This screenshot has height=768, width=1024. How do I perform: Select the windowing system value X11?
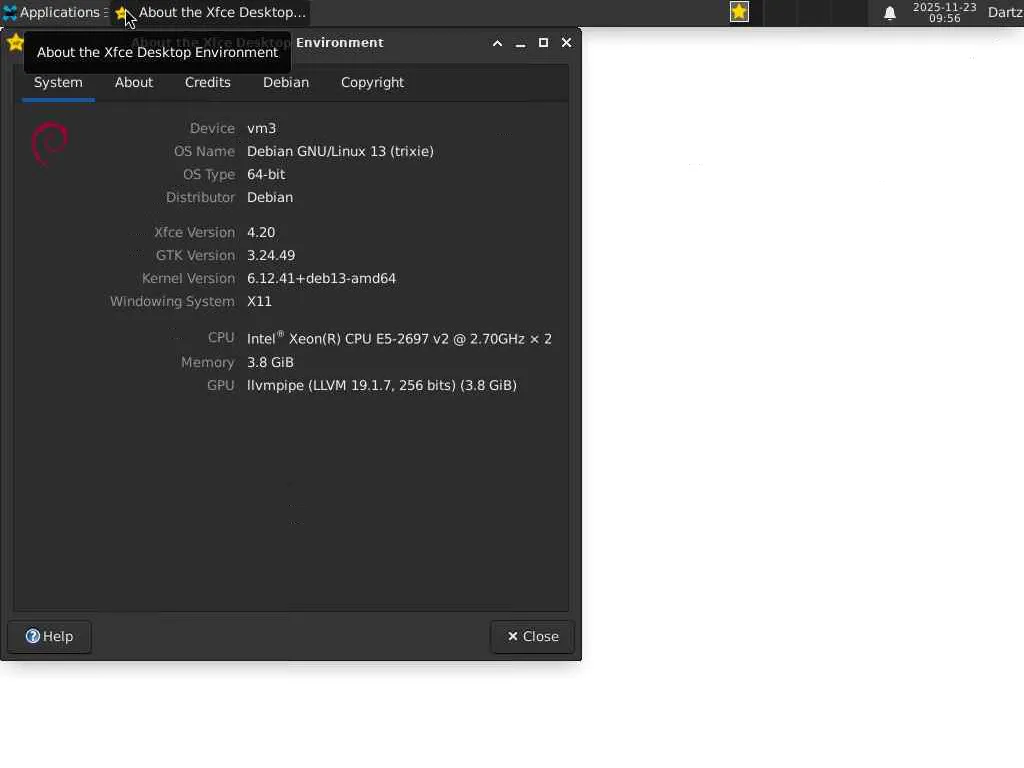(259, 301)
